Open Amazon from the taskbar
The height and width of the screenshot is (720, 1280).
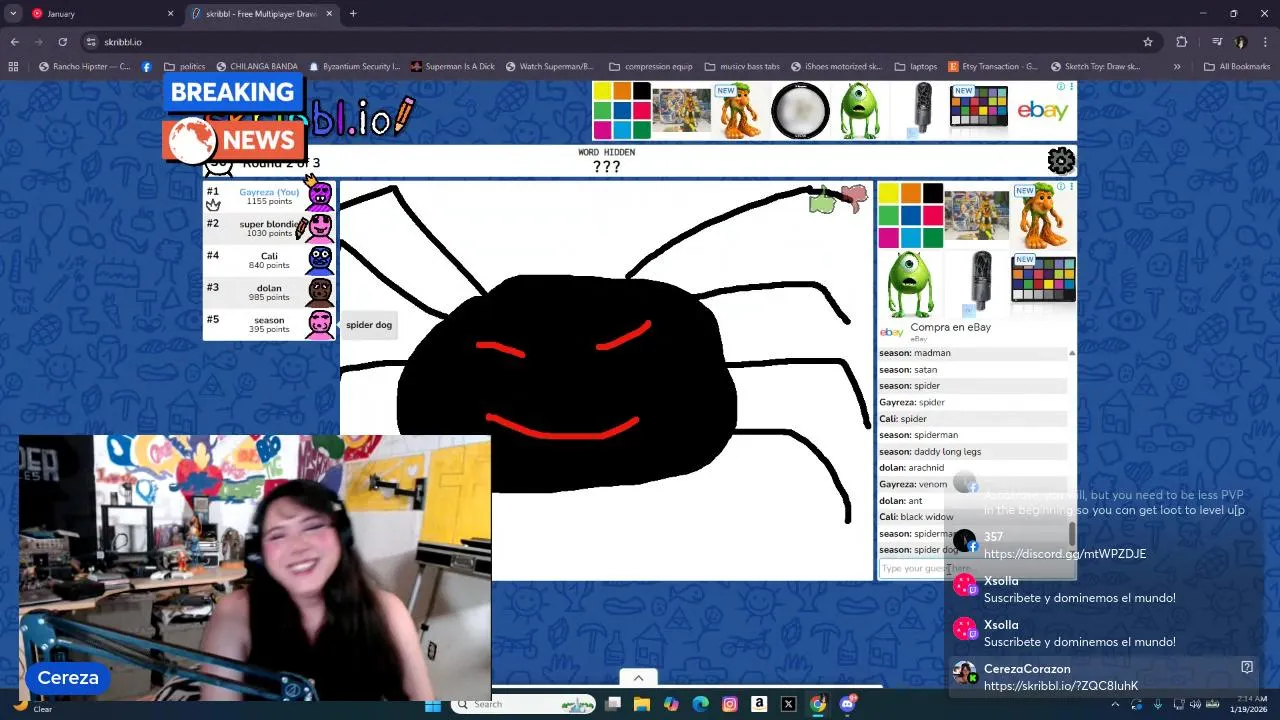click(x=759, y=704)
